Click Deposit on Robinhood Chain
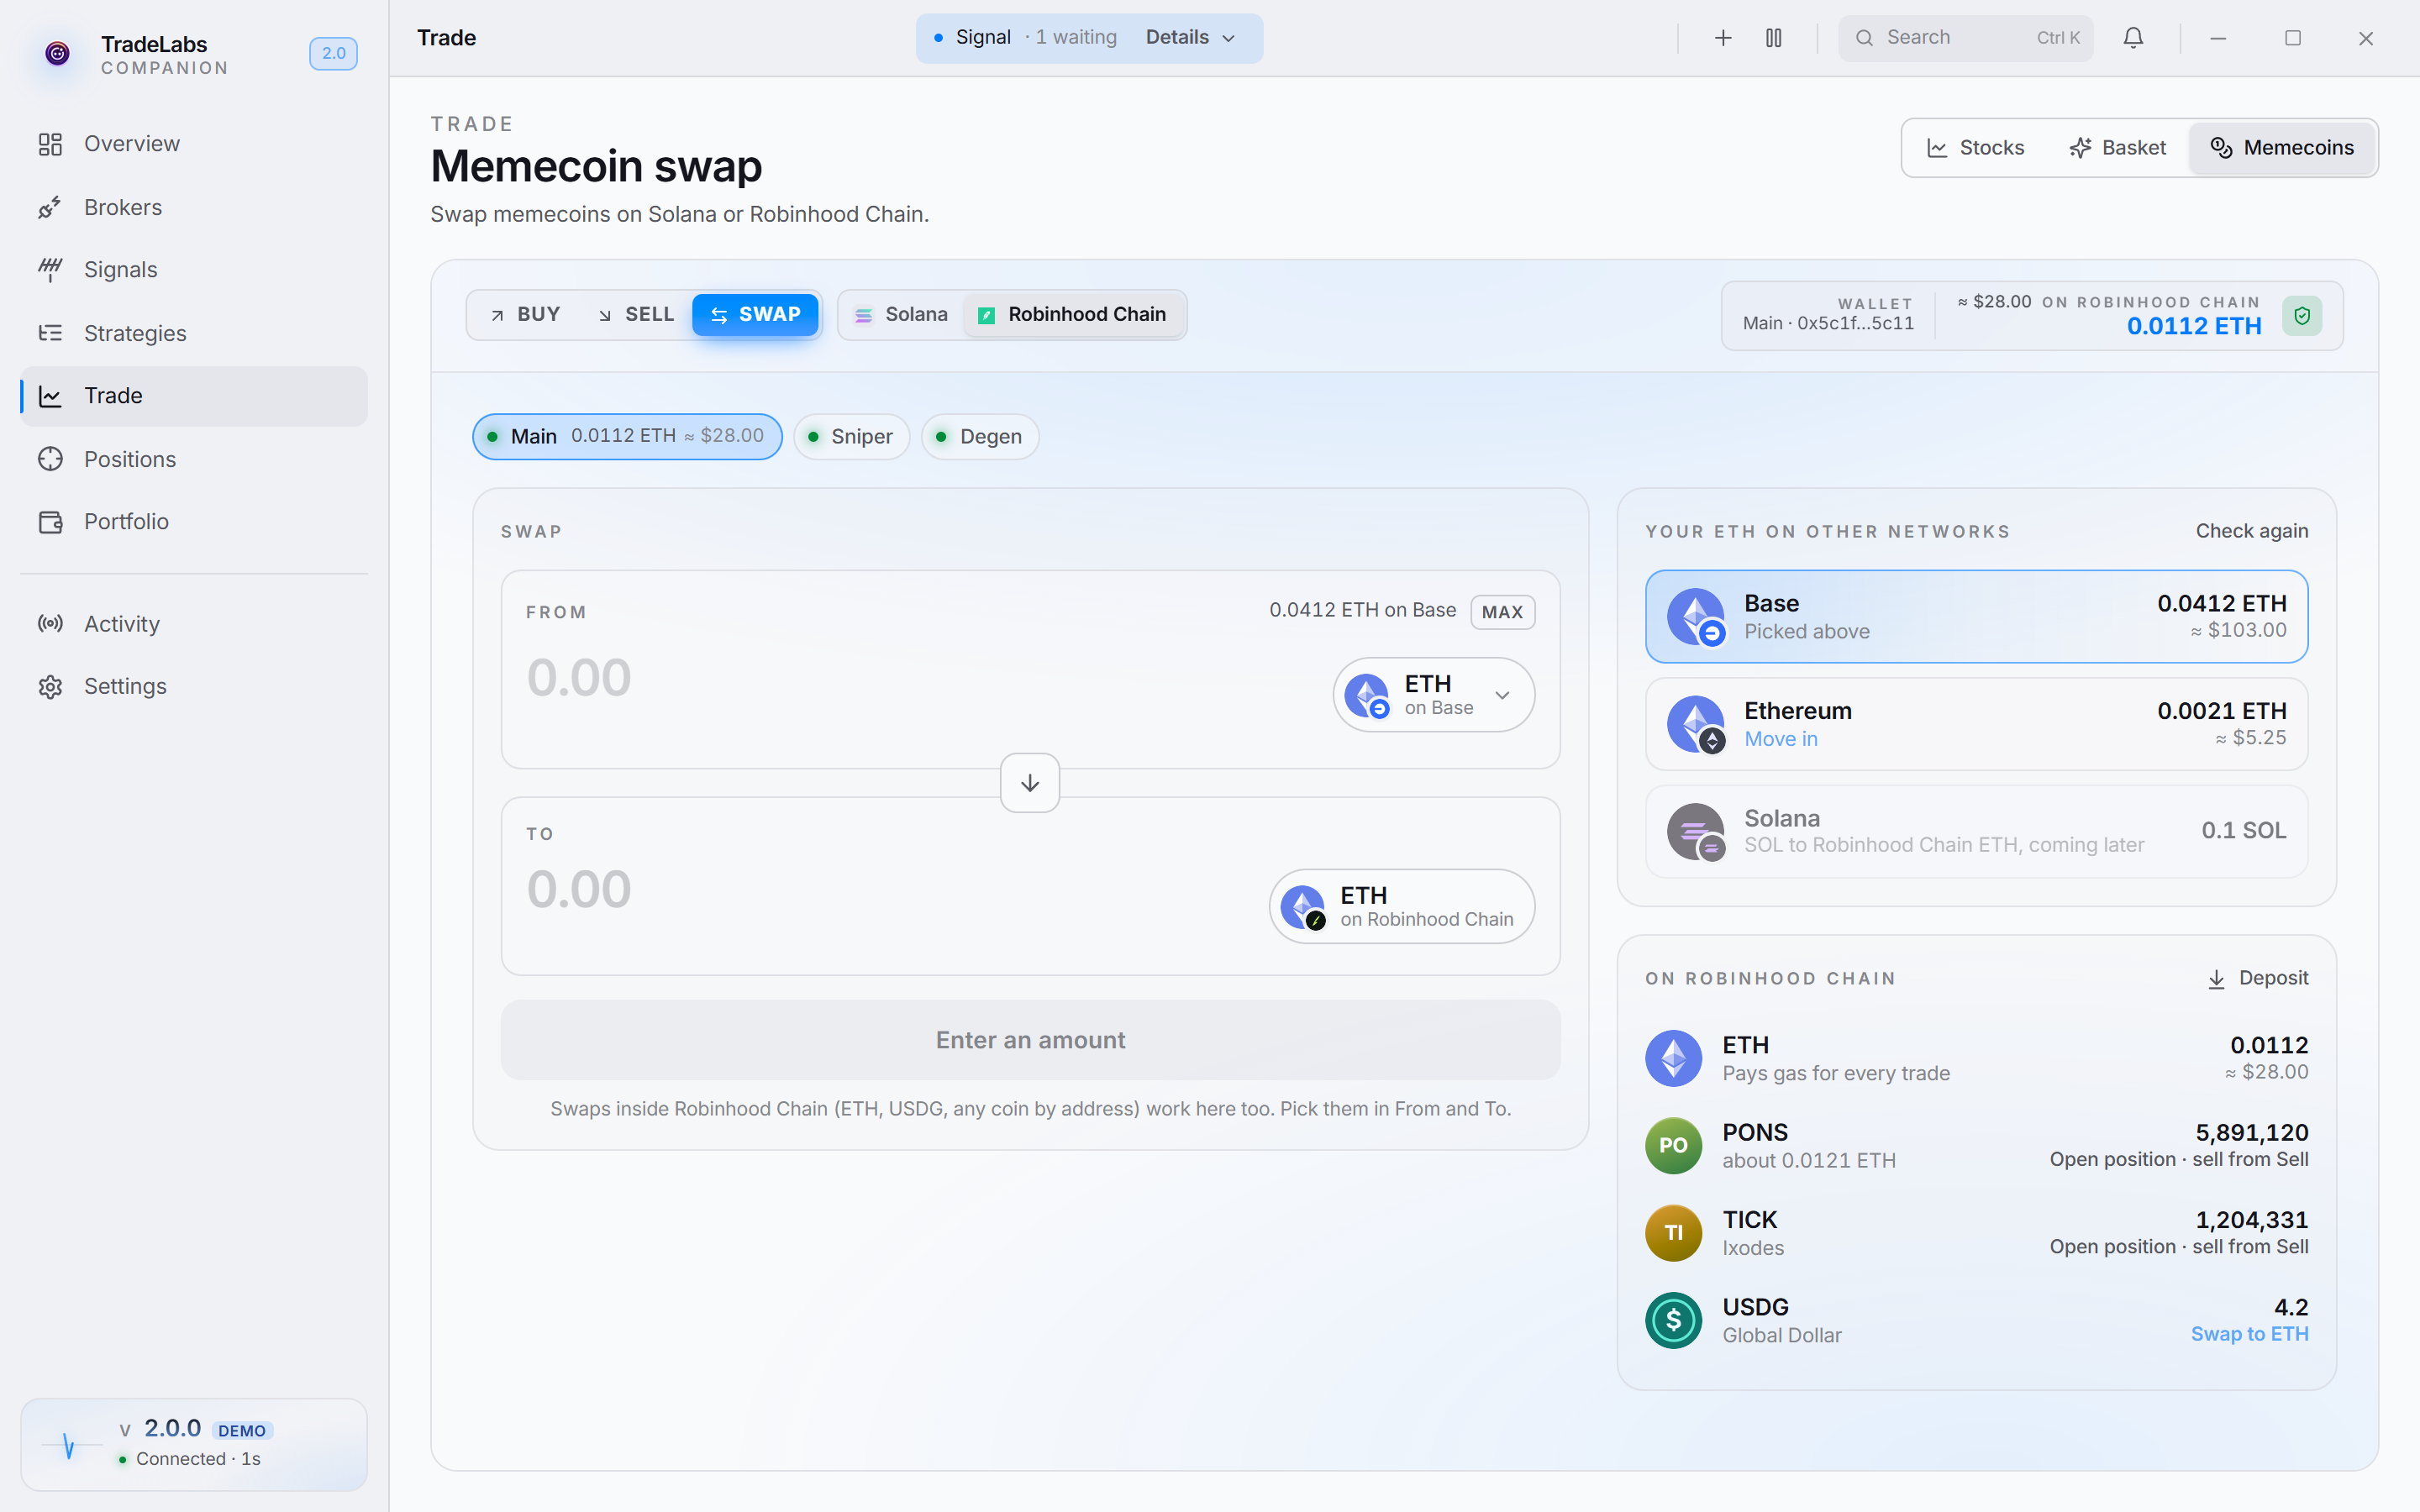Screen dimensions: 2420x1512 2257,978
